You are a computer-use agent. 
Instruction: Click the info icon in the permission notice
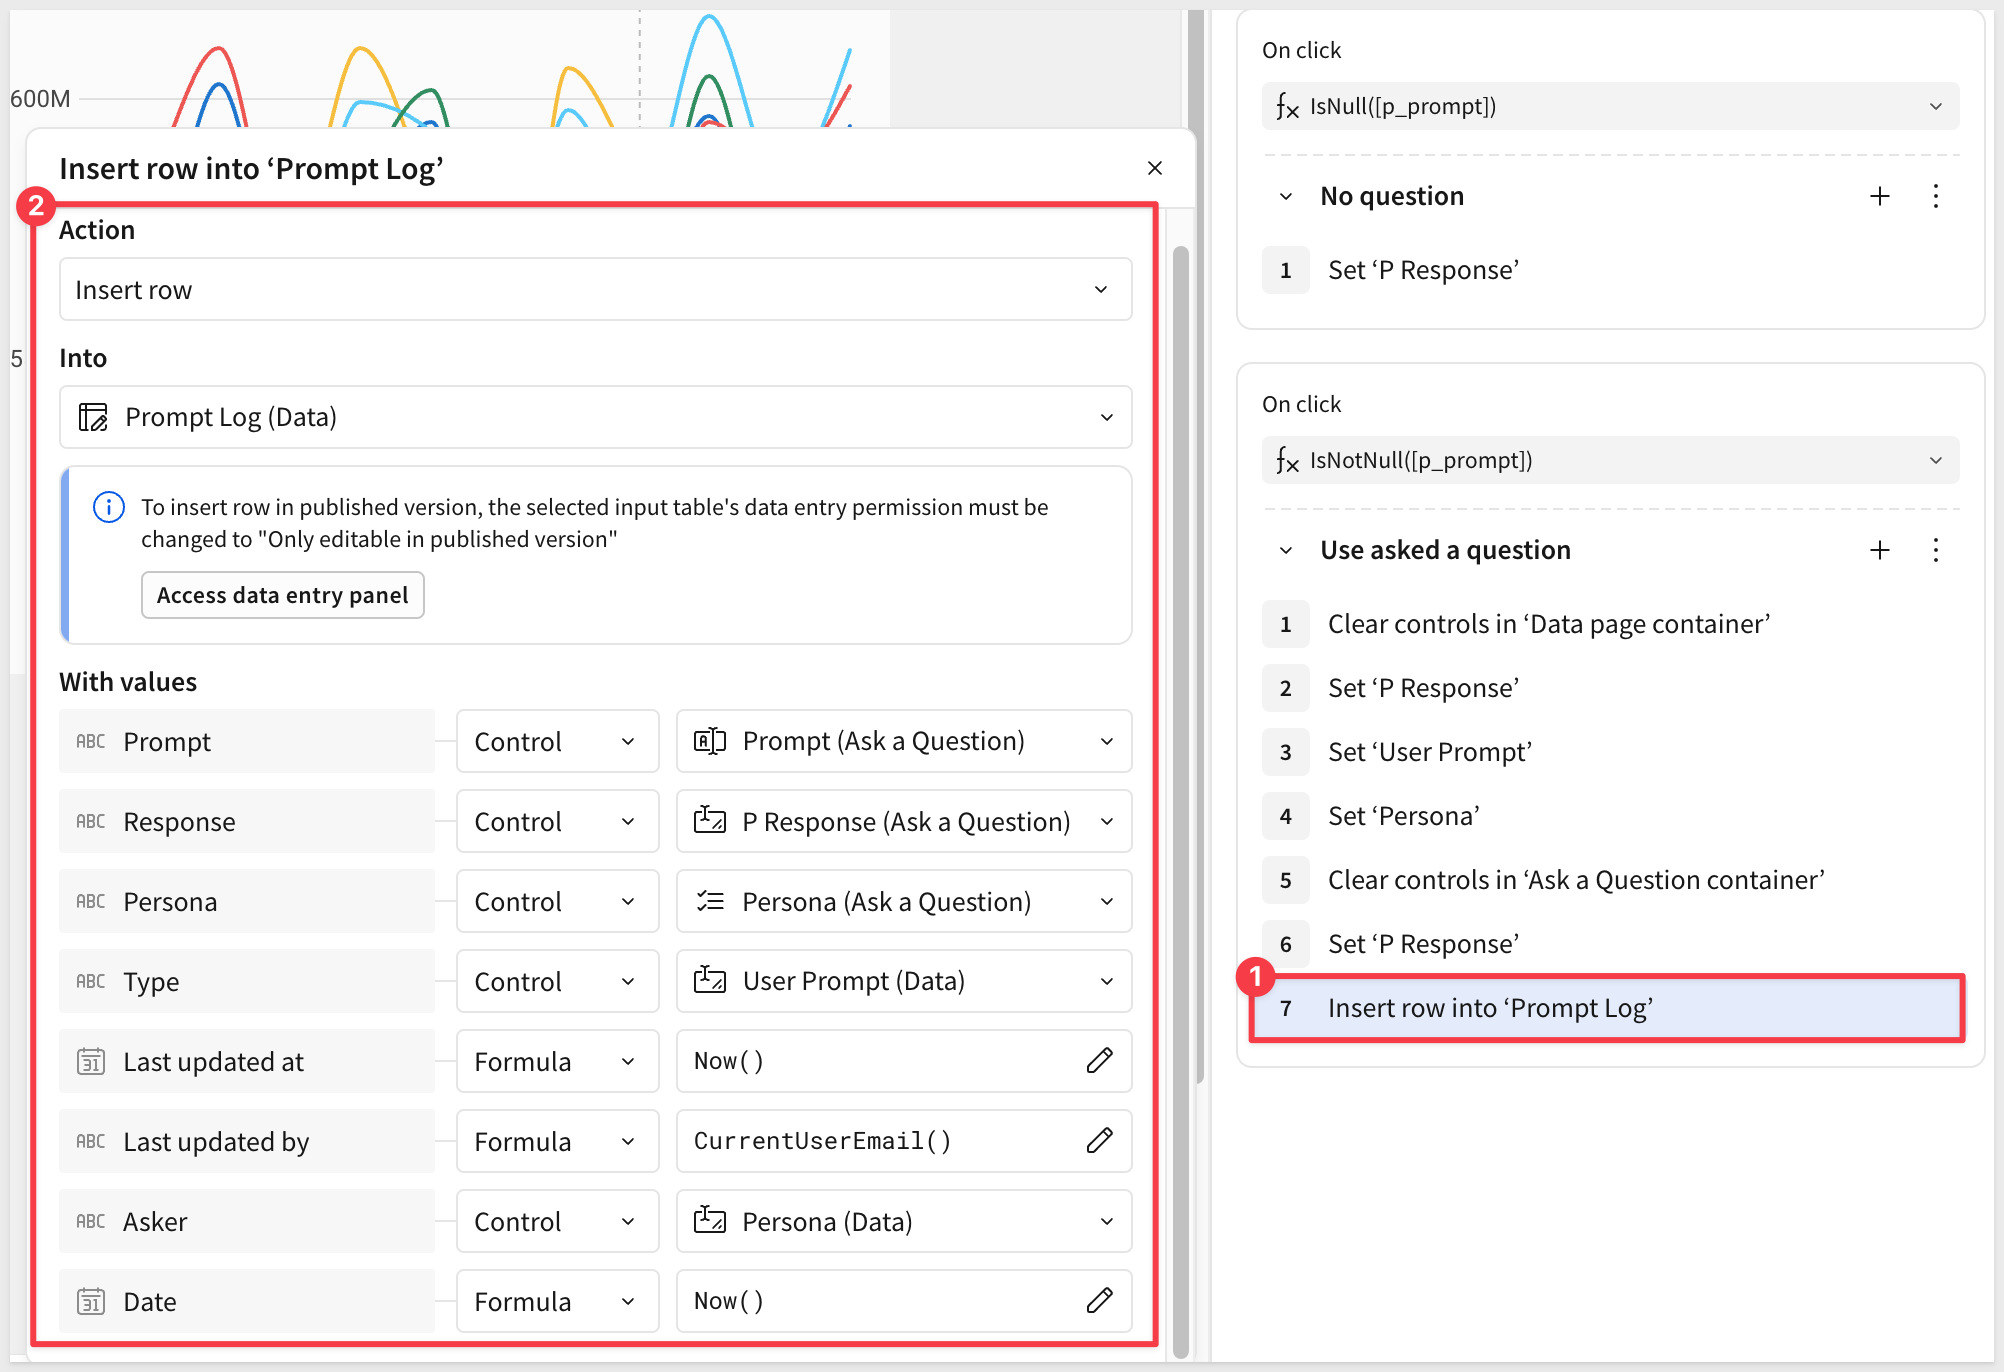[x=109, y=507]
